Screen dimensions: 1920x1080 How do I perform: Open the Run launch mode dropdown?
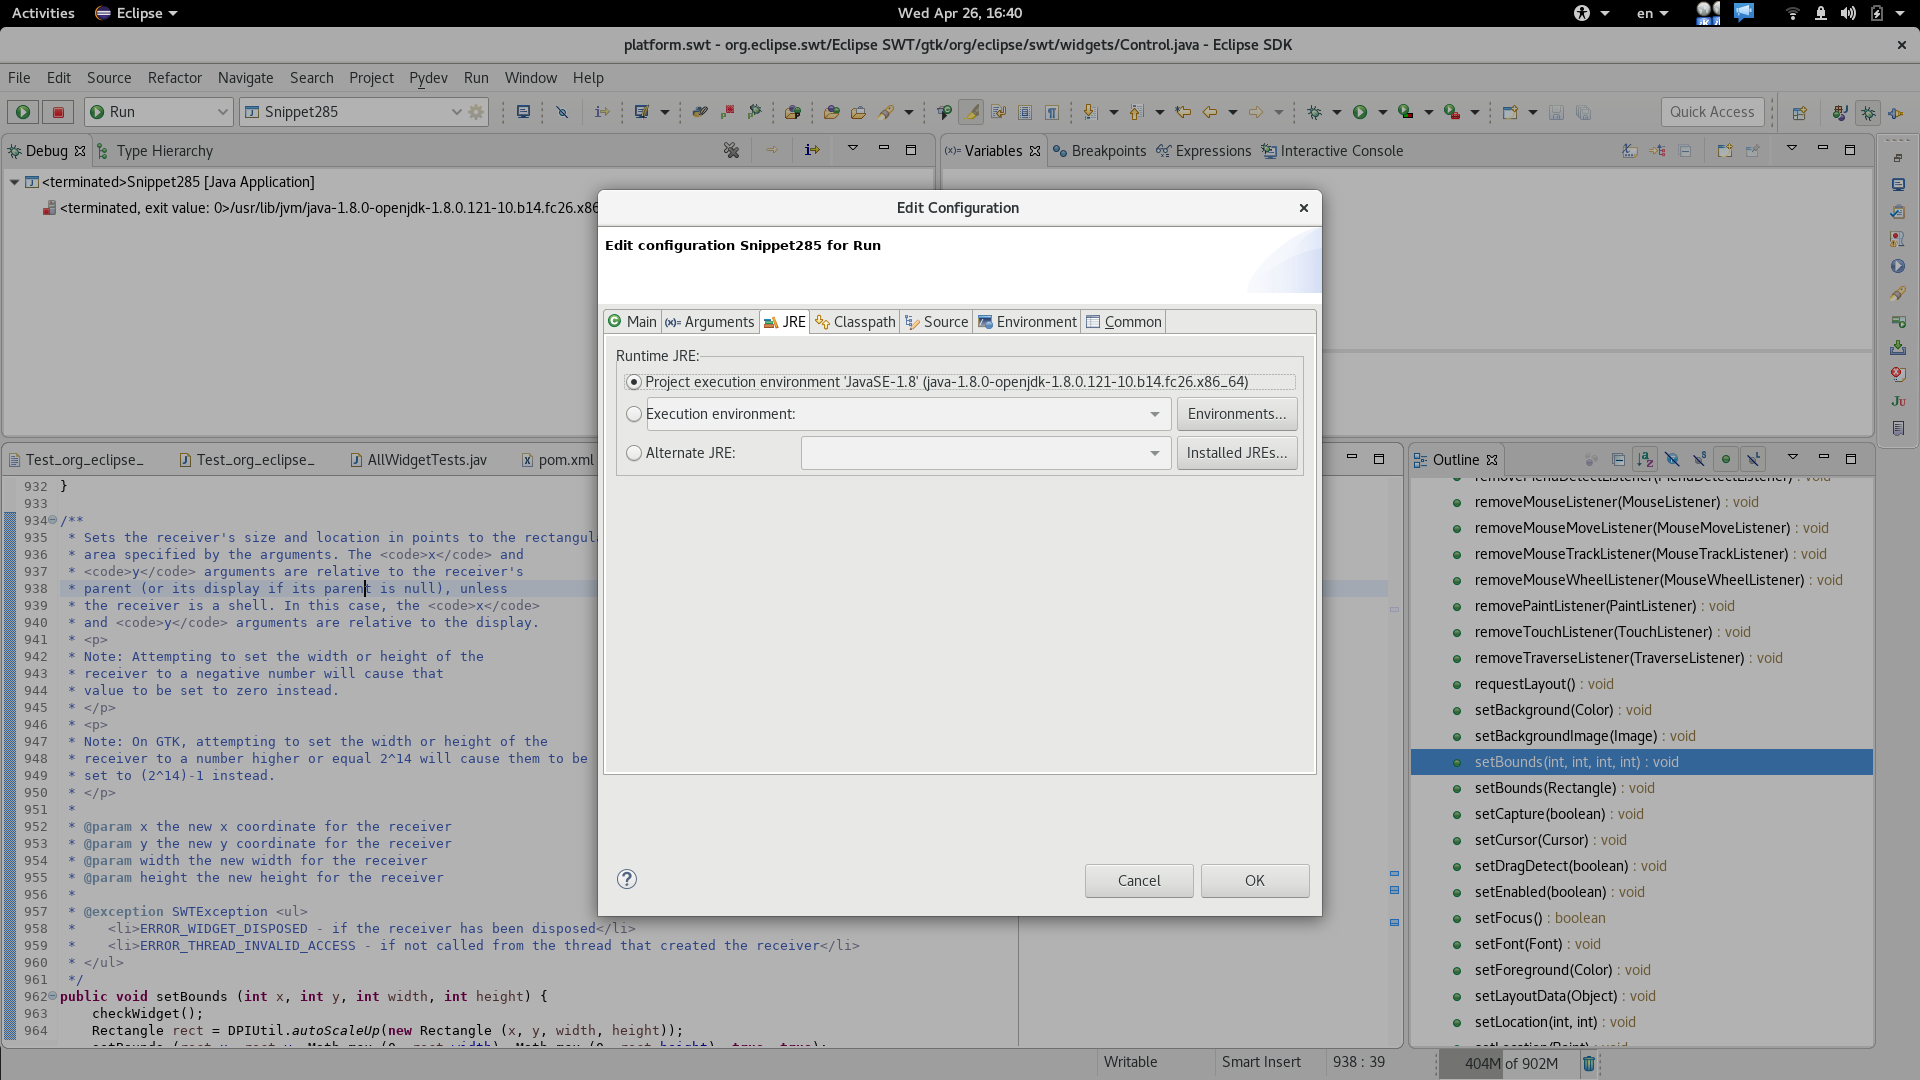[x=159, y=112]
